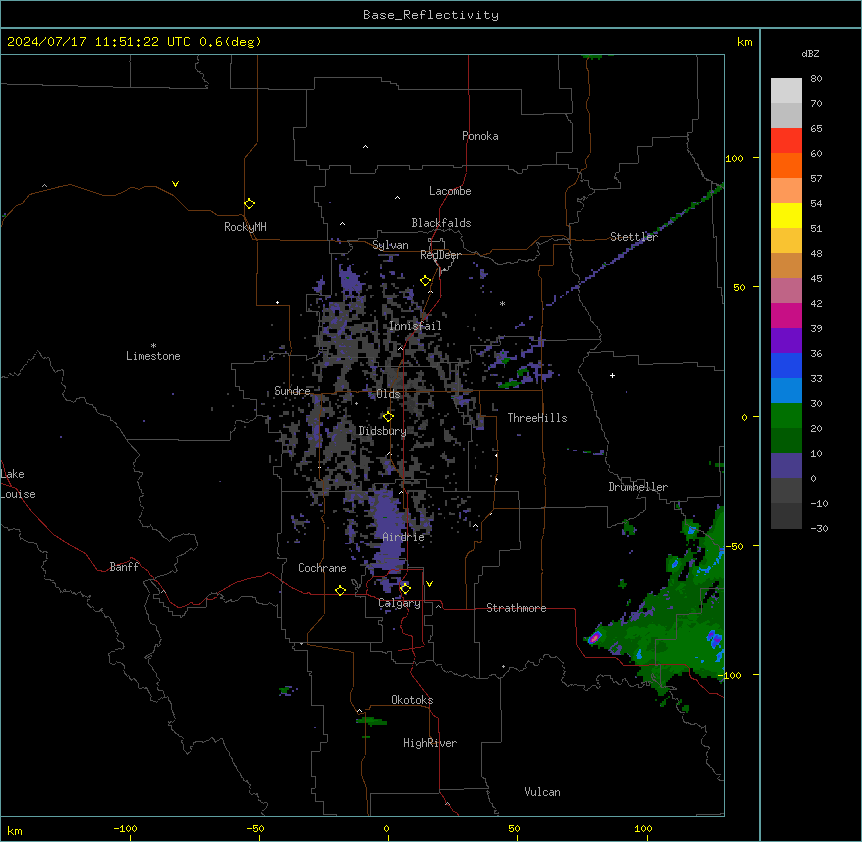The image size is (862, 842).
Task: Click the Limestone label
Action: pos(153,356)
